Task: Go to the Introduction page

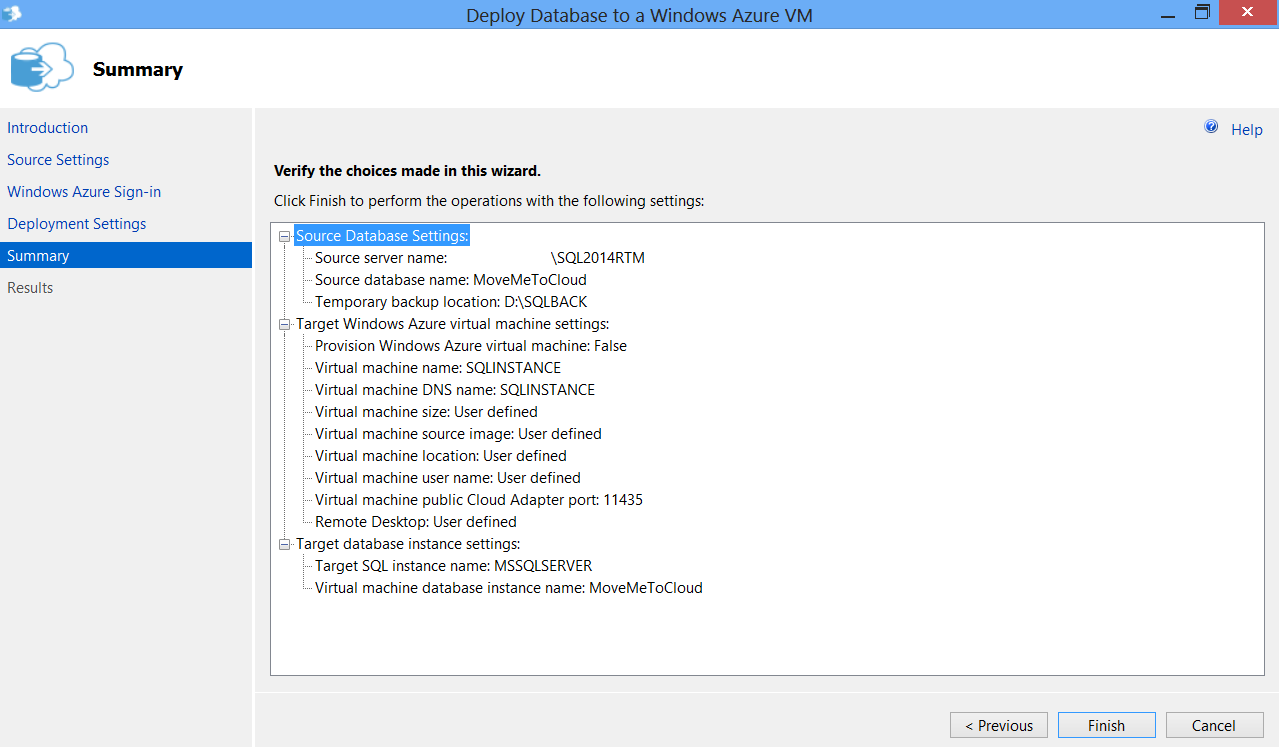Action: pos(48,128)
